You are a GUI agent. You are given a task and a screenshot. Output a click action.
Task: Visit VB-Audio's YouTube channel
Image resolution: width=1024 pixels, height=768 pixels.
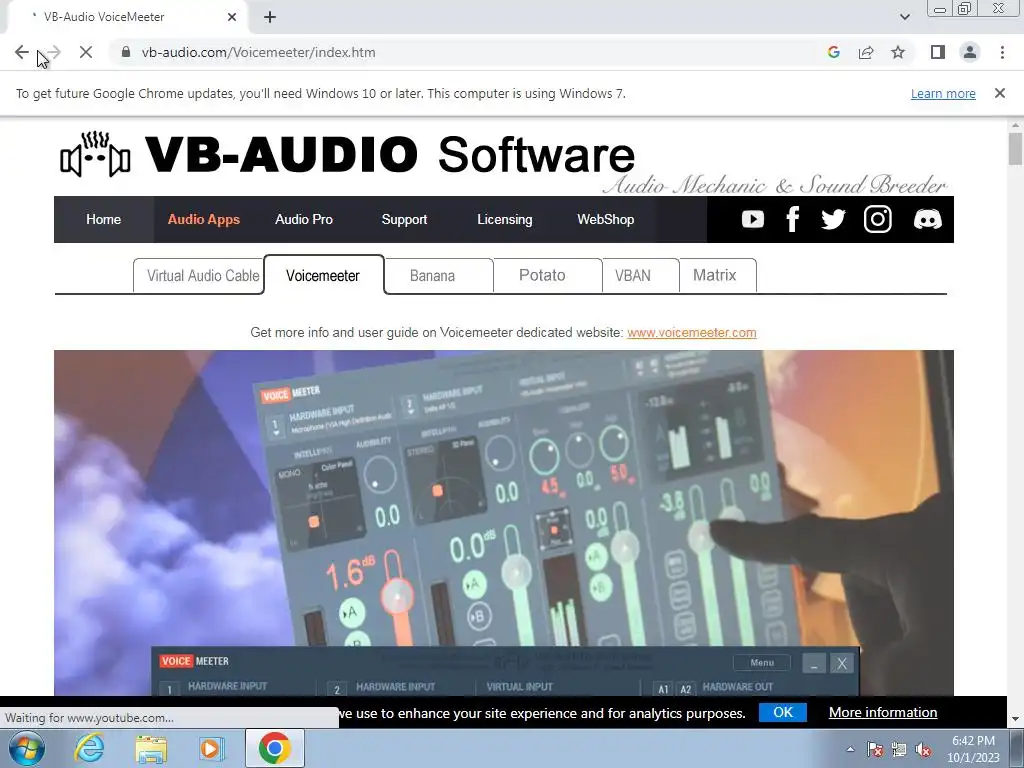click(x=752, y=219)
